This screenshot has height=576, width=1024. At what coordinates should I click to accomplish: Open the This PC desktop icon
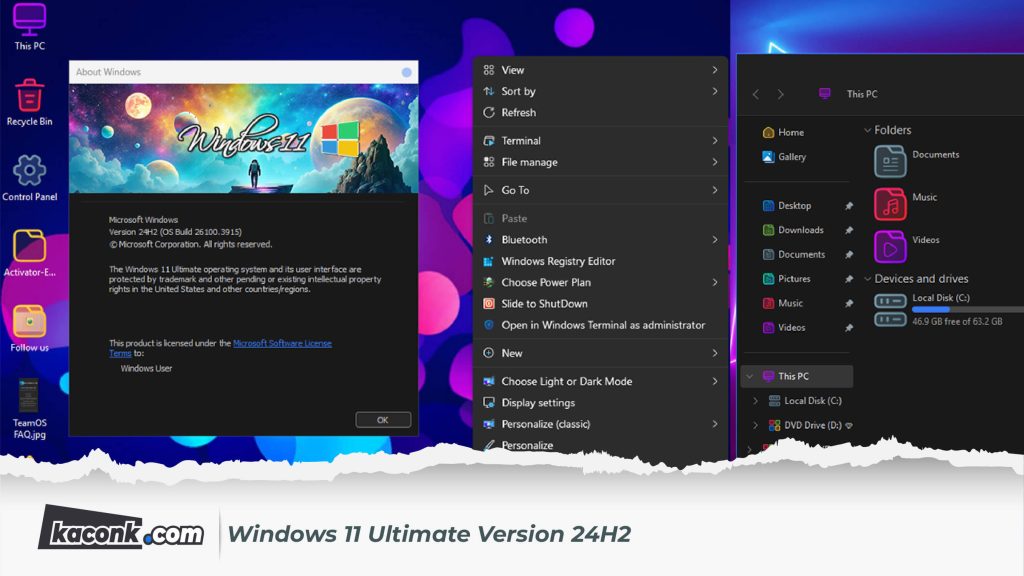point(29,26)
